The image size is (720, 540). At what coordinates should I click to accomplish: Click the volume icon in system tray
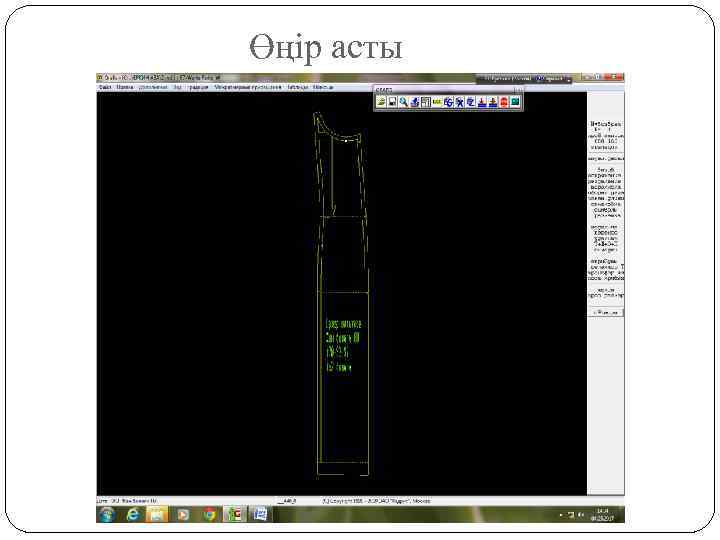pos(581,515)
